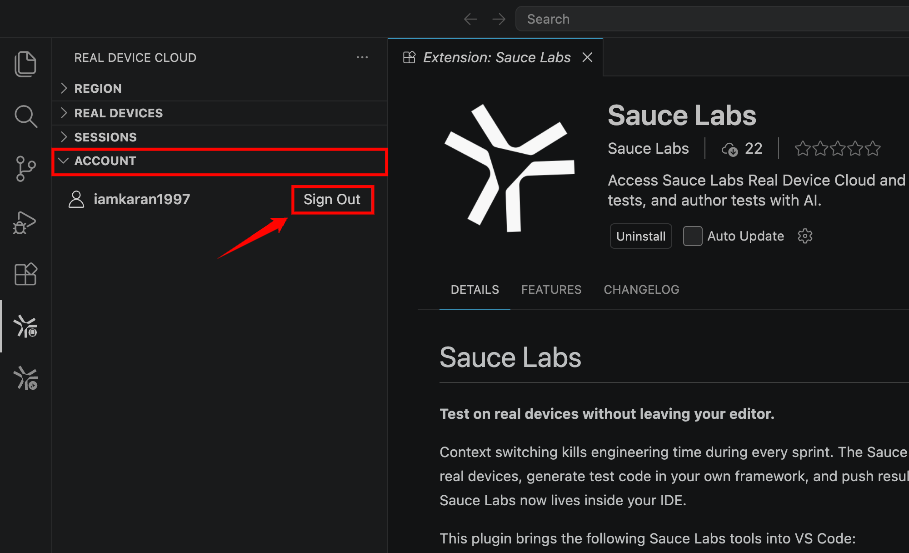Viewport: 909px width, 553px height.
Task: Click the Sauce Labs heading in details
Action: (510, 358)
